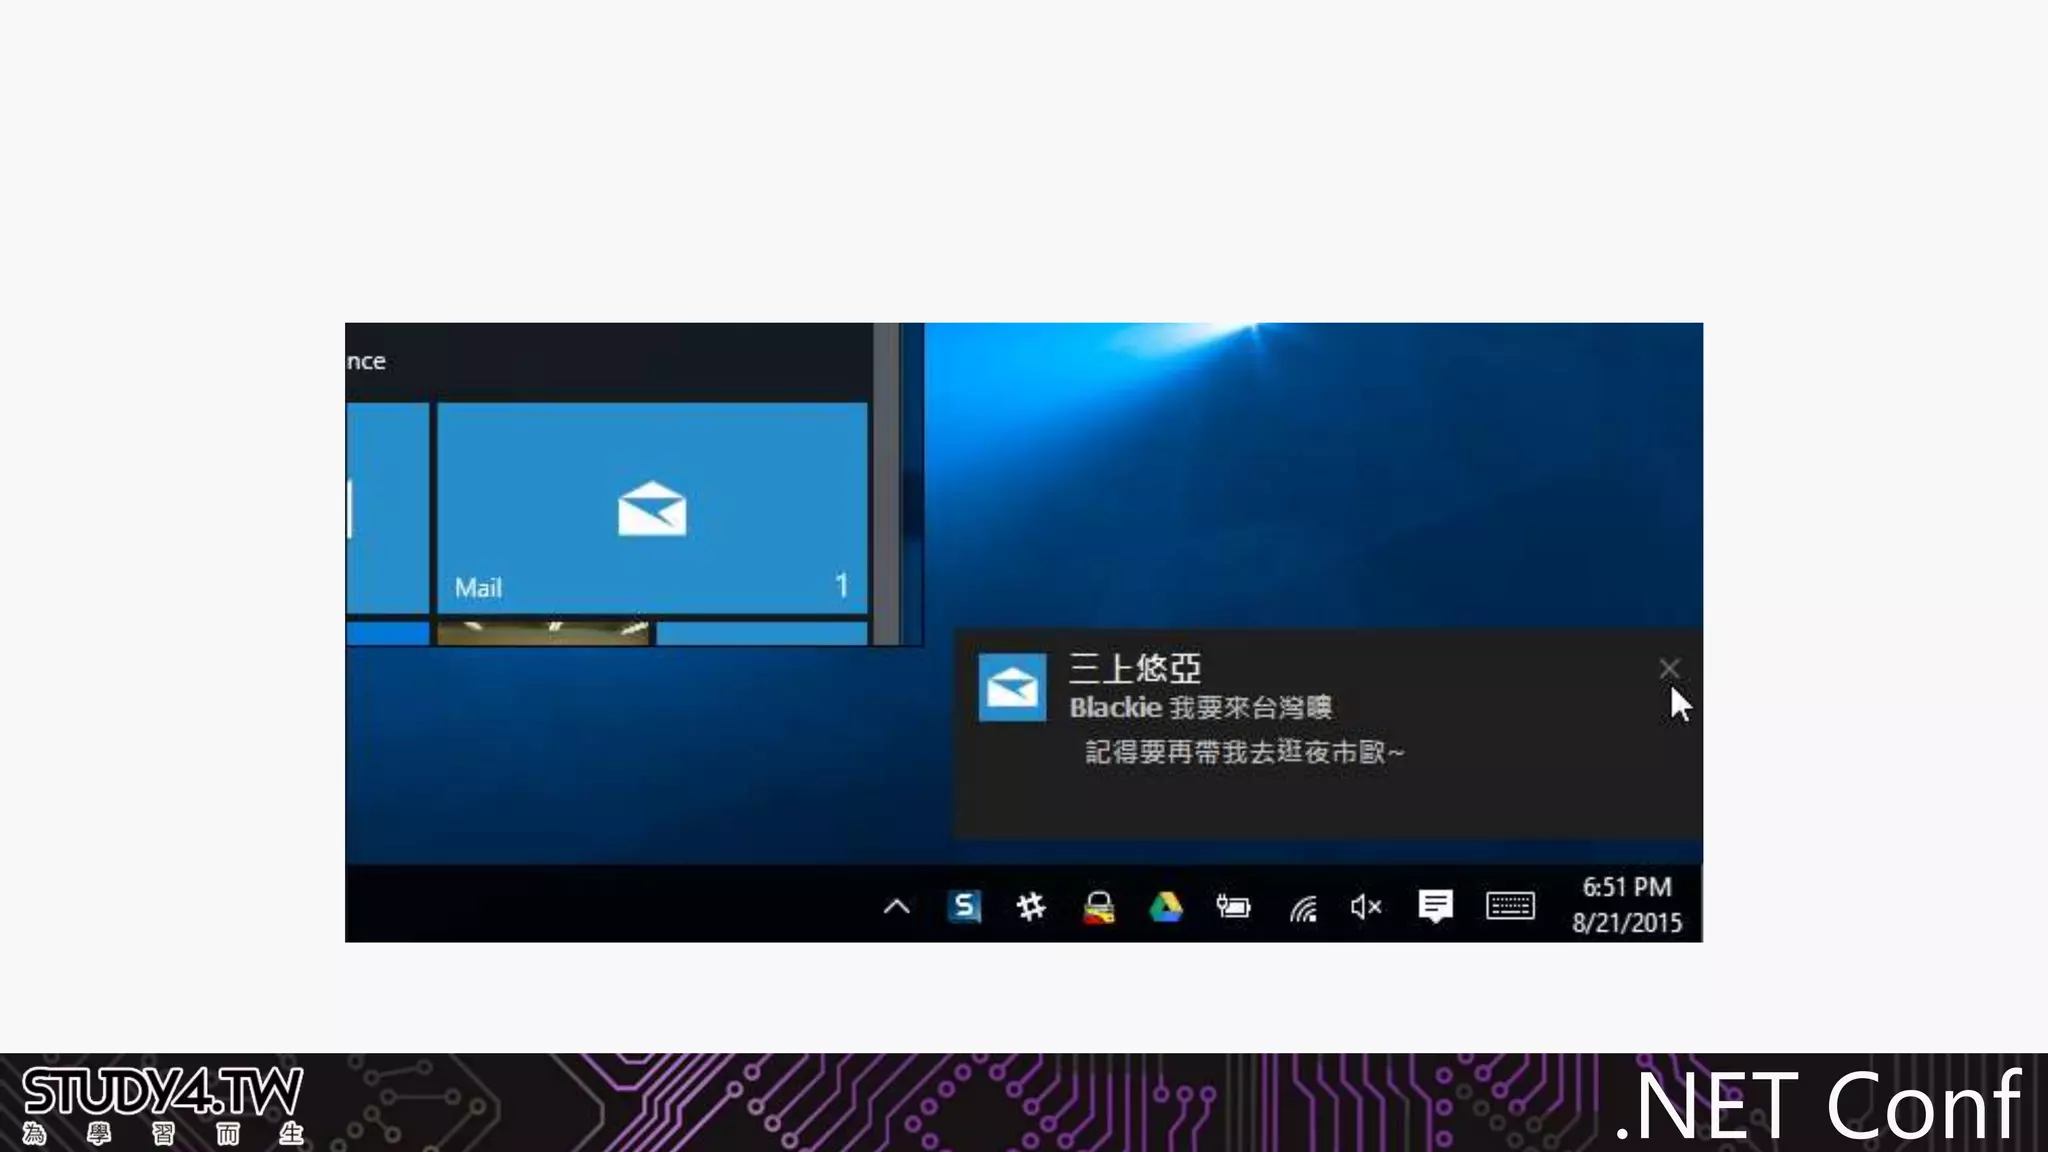Click the Blackie subject line in notification
Screen dimensions: 2048x1152
pyautogui.click(x=1200, y=708)
